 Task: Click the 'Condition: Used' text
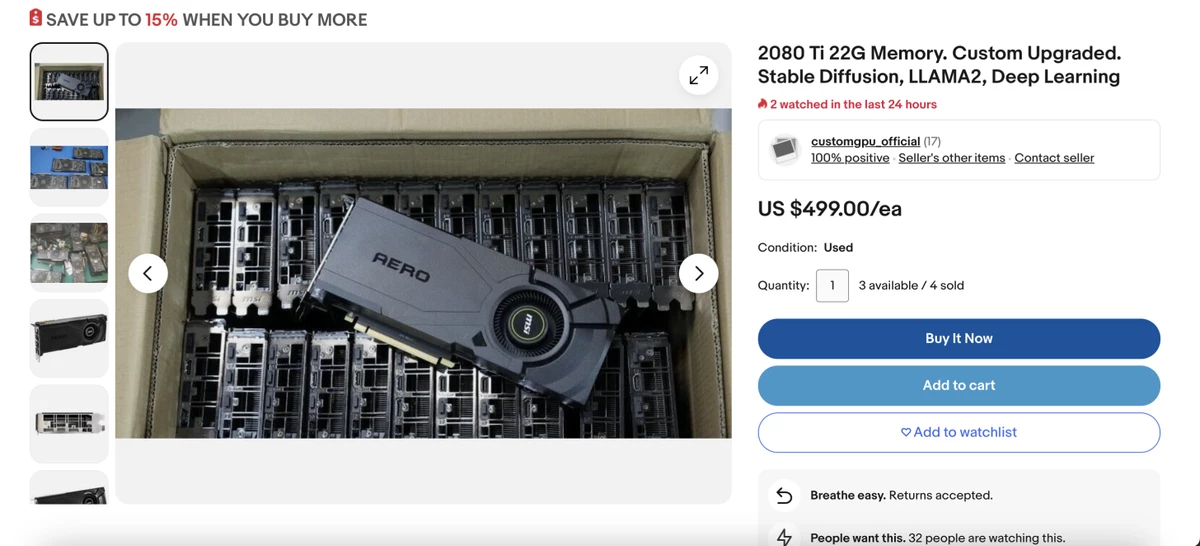pos(805,247)
